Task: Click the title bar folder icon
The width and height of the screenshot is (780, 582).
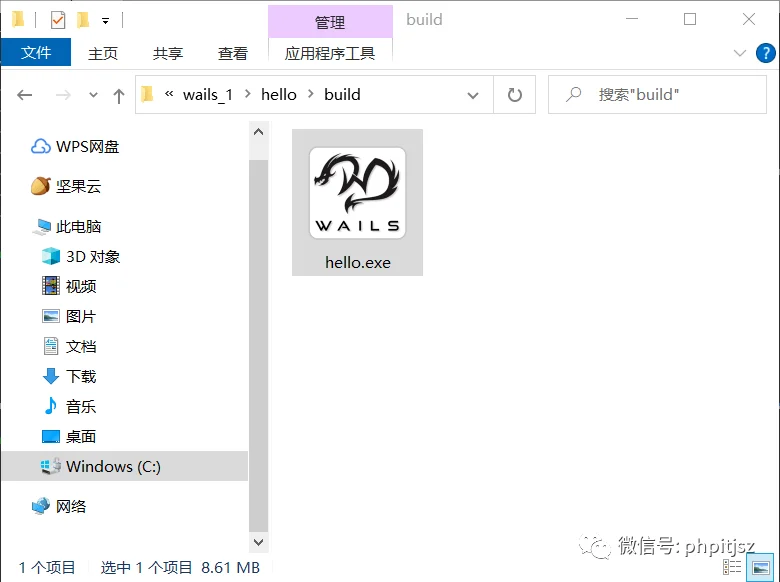Action: (18, 20)
